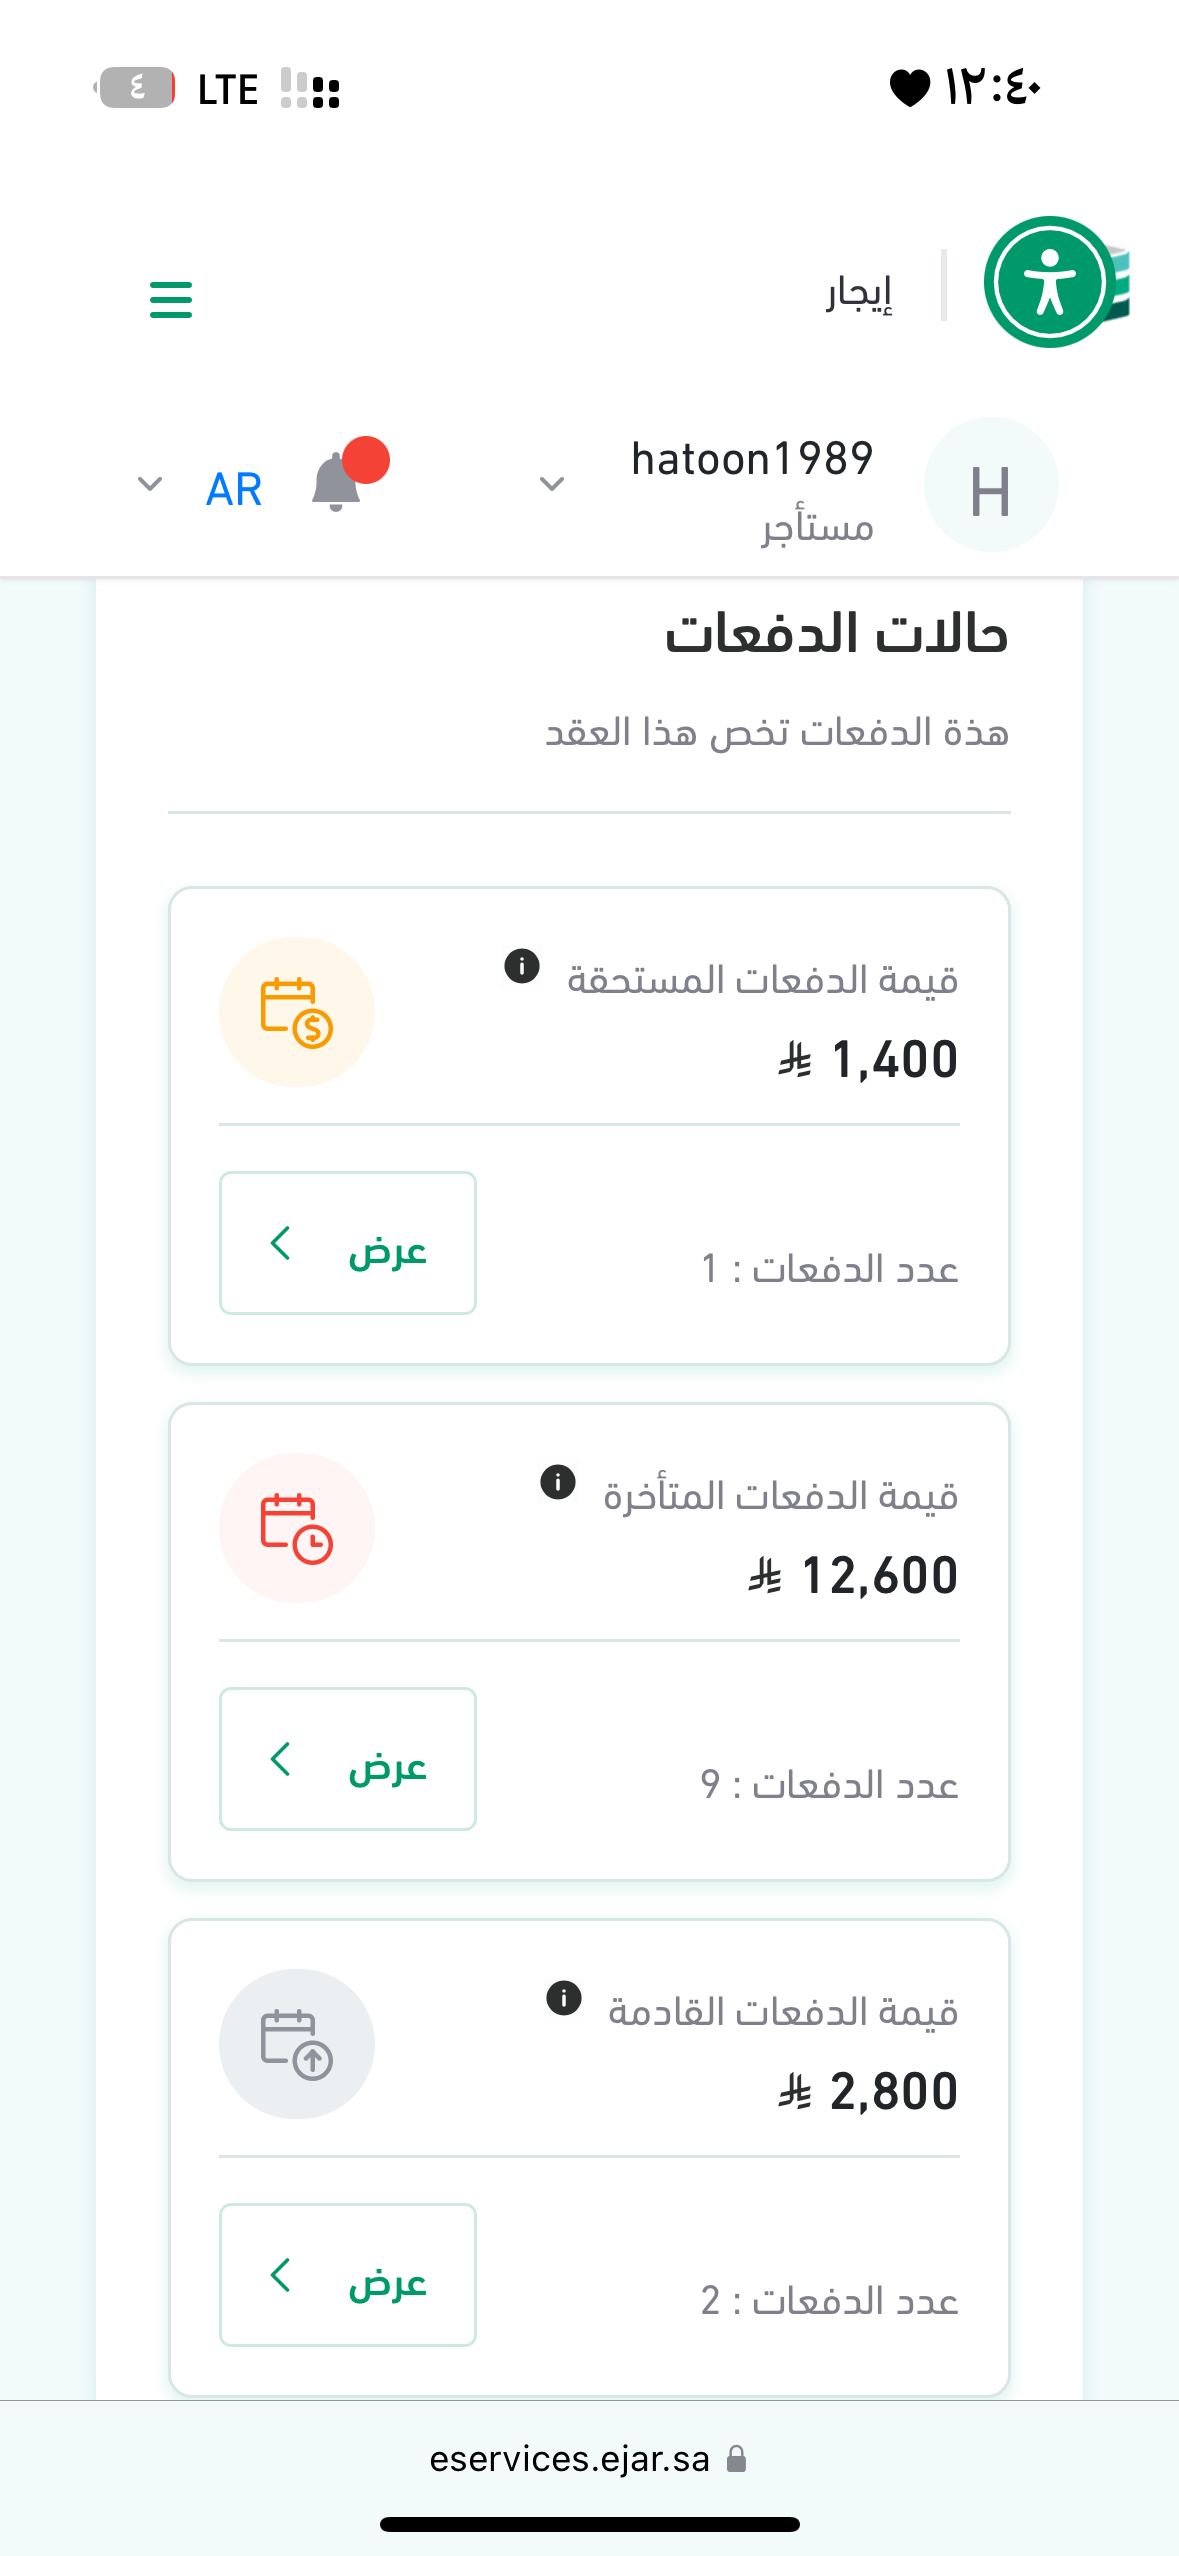Screen dimensions: 1179x2556
Task: Click the gray upcoming payments calendar icon
Action: click(297, 2044)
